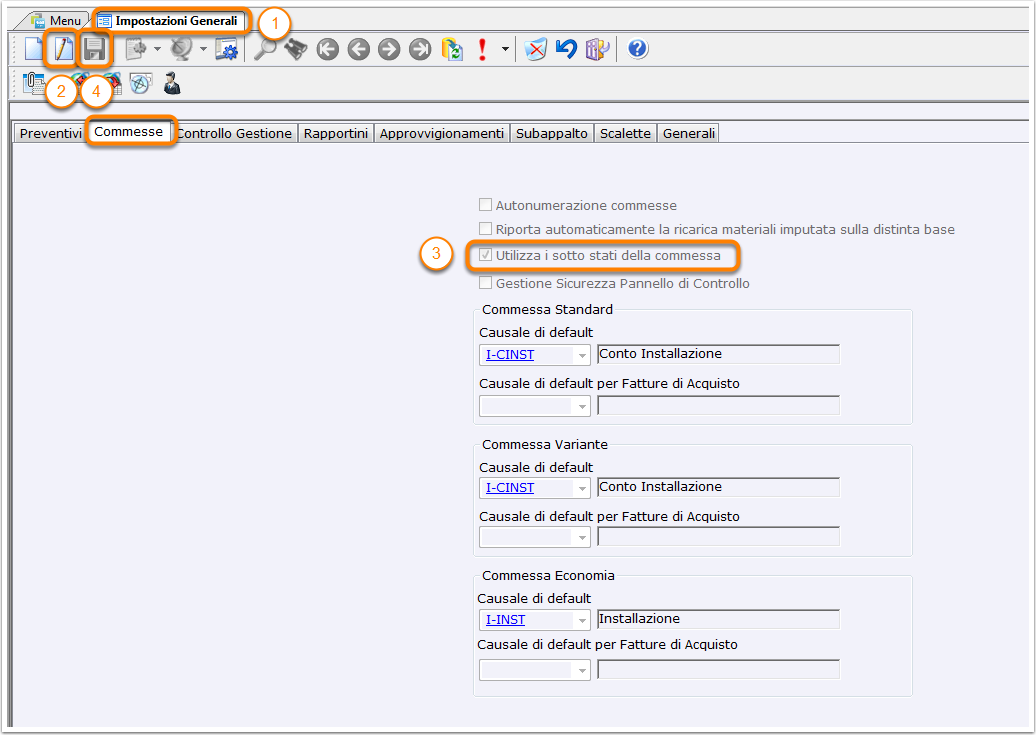This screenshot has width=1036, height=735.
Task: Go to previous record arrow icon
Action: pyautogui.click(x=358, y=50)
